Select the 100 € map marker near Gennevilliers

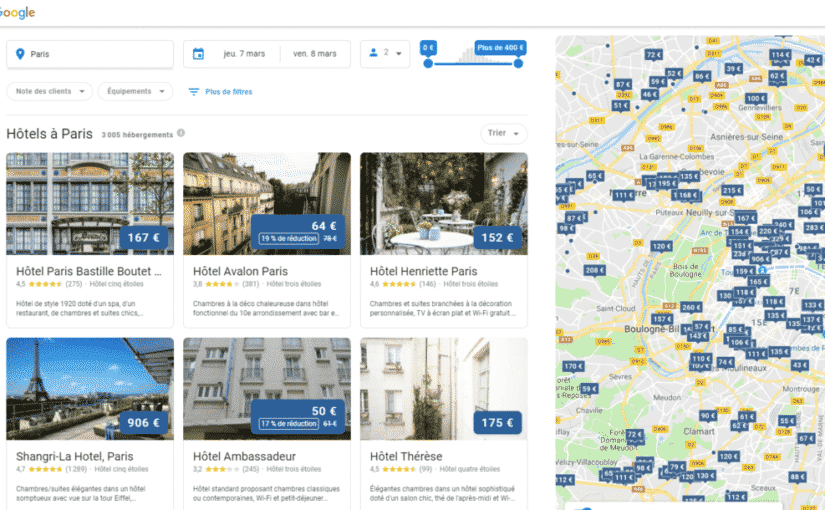(756, 98)
